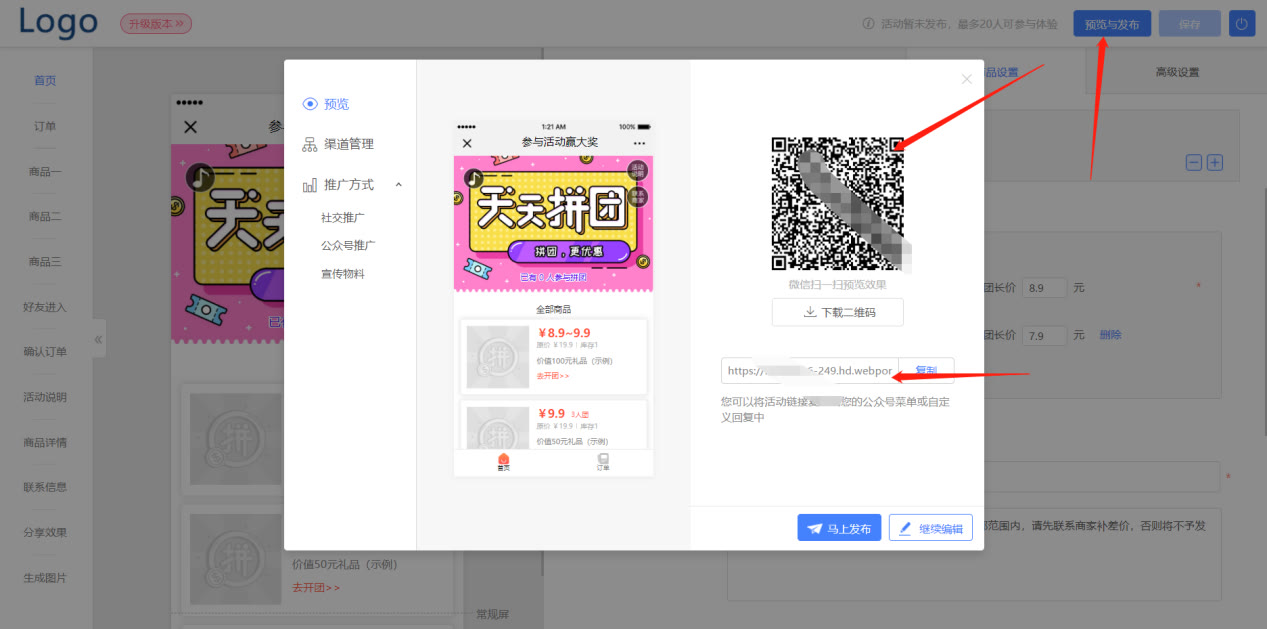Viewport: 1267px width, 629px height.
Task: Click the 保存 save button
Action: tap(1188, 22)
